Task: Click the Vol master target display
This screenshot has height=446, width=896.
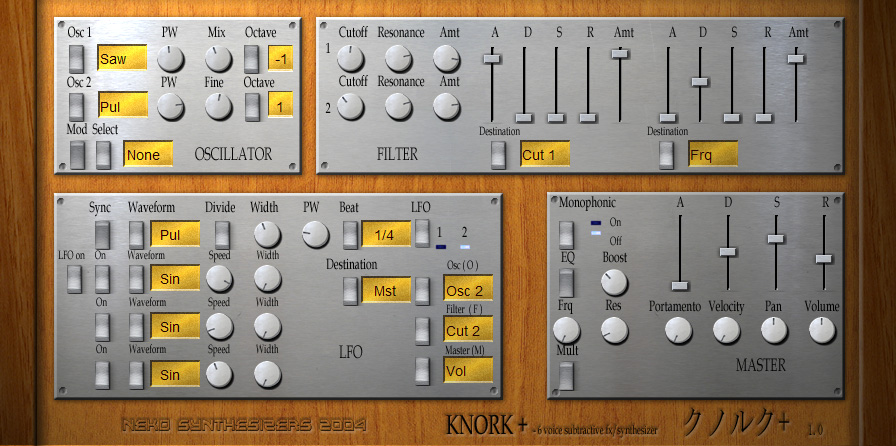Action: click(468, 370)
